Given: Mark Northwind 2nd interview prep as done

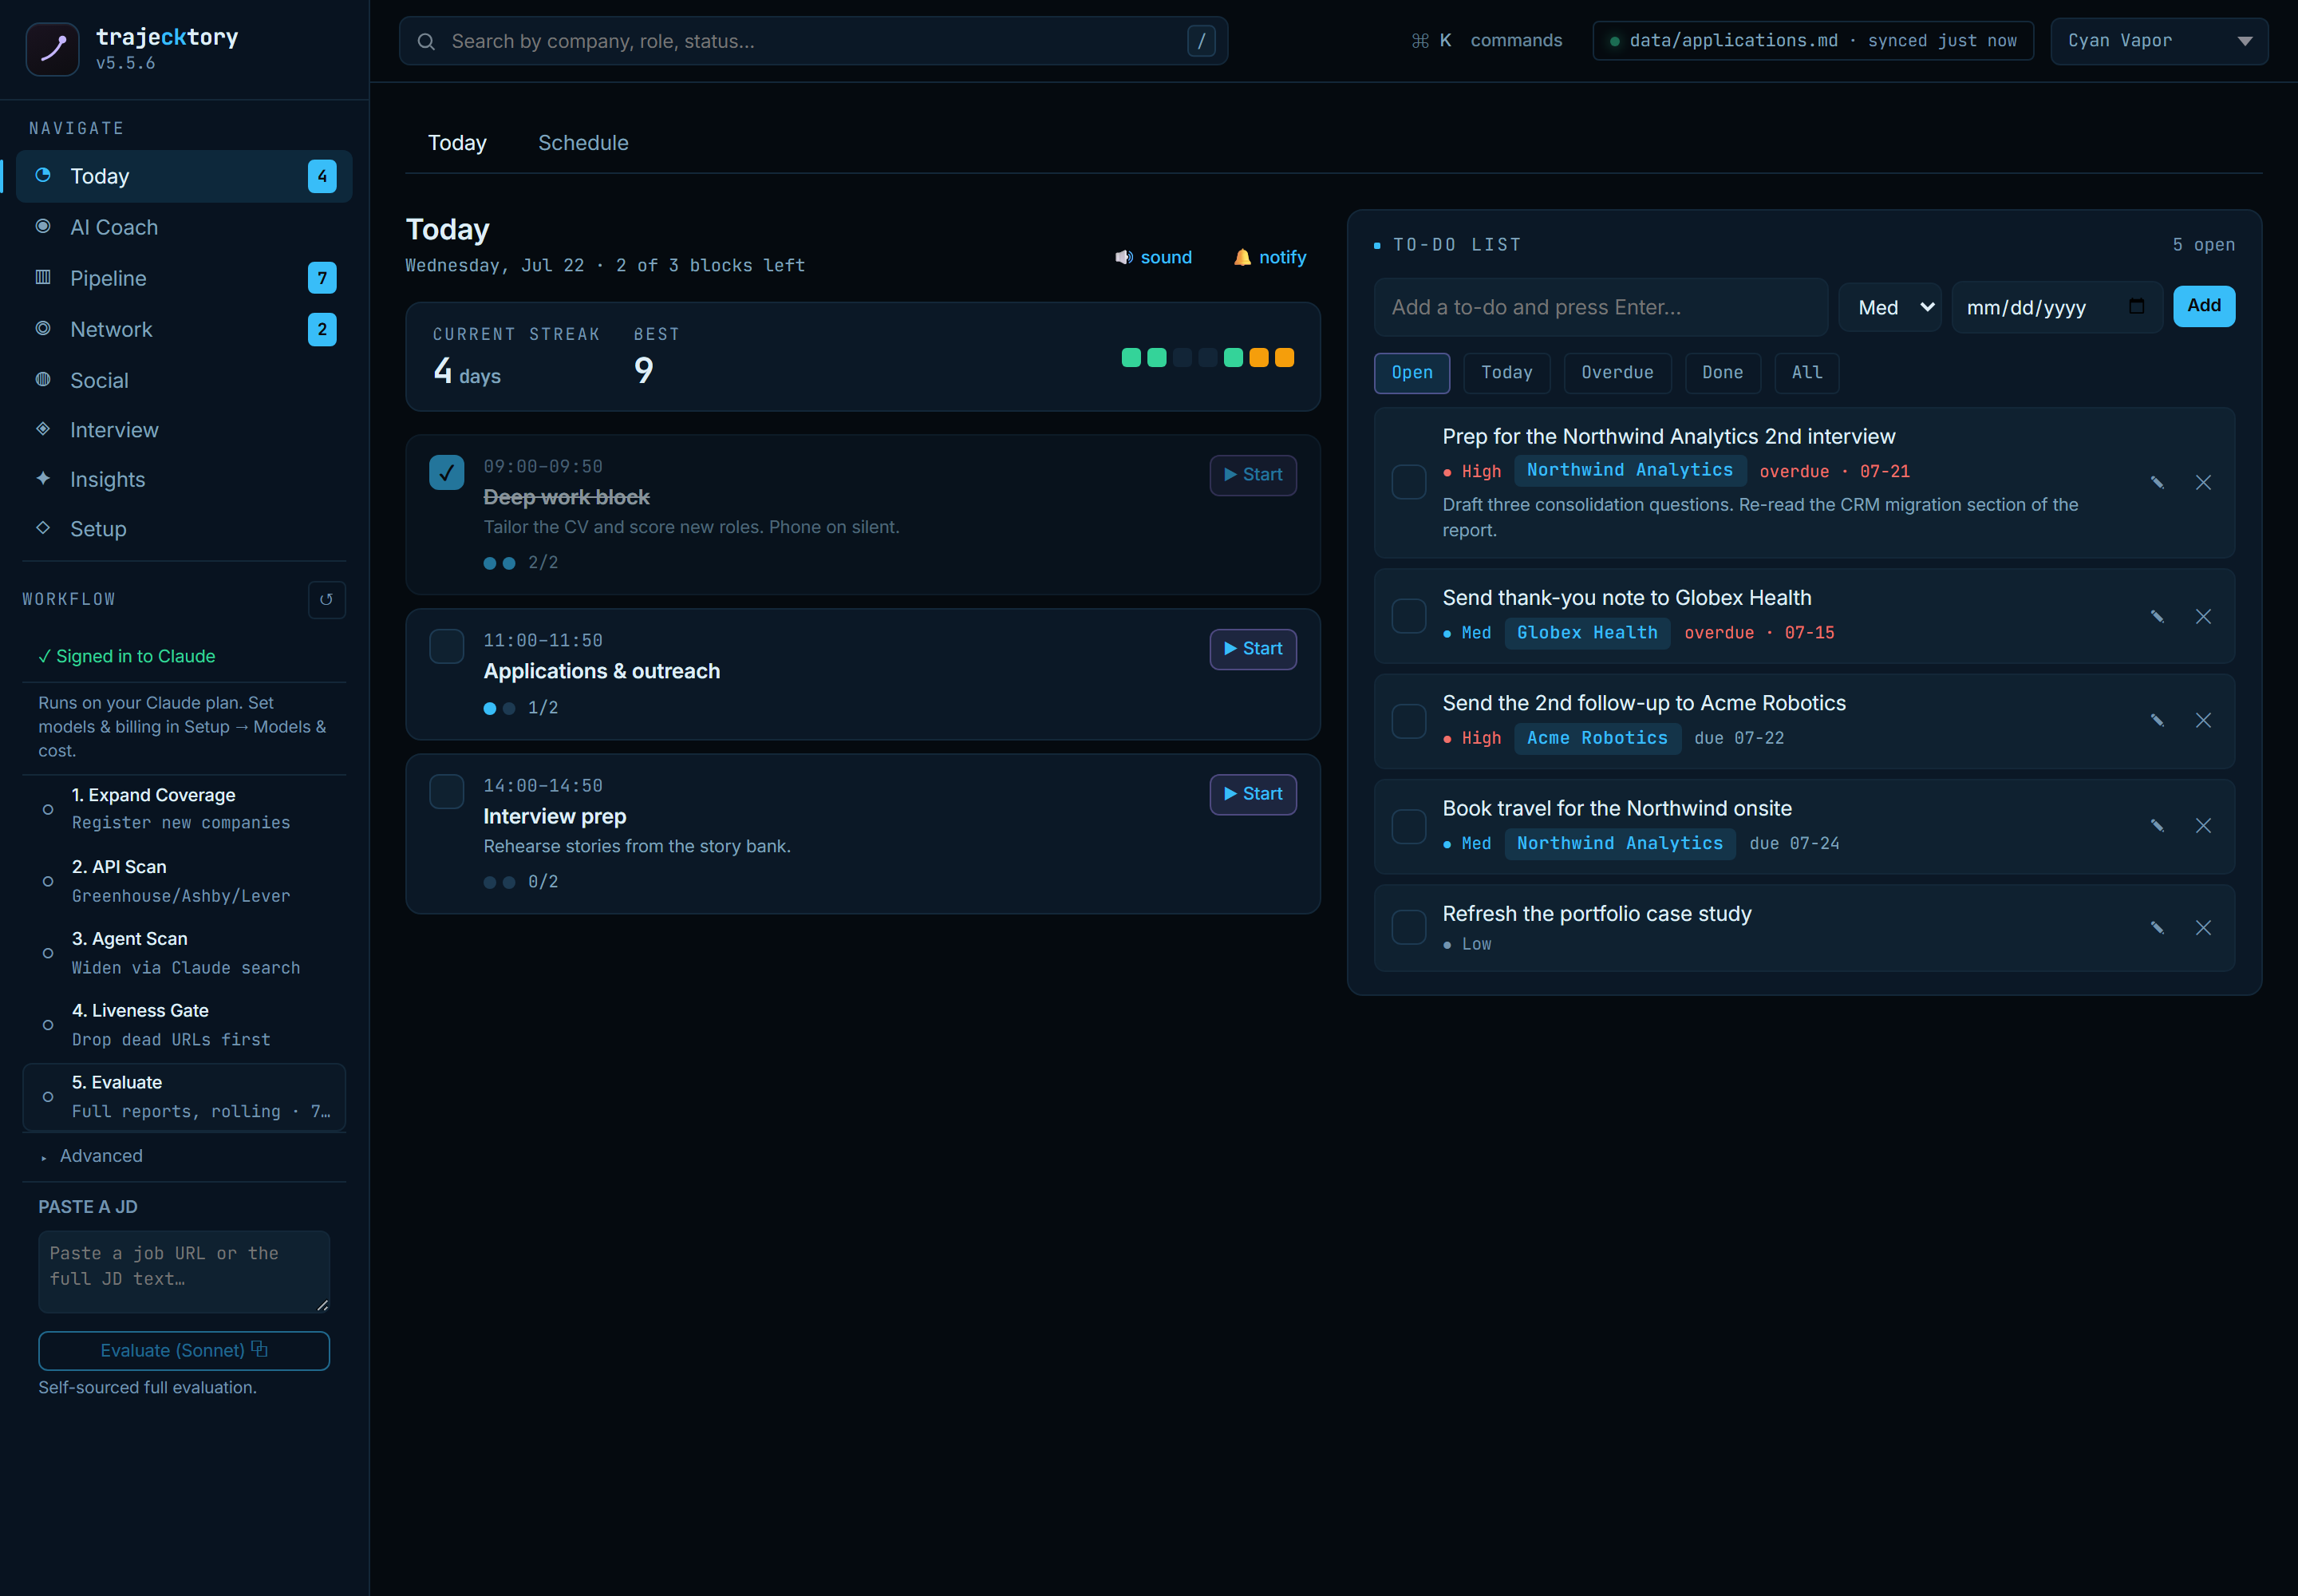Looking at the screenshot, I should point(1409,482).
